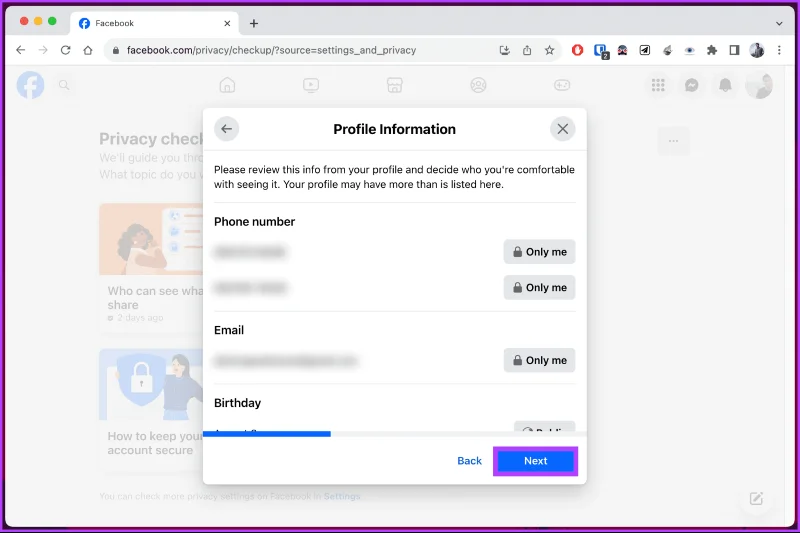Viewport: 800px width, 533px height.
Task: Bookmark this page with the star icon
Action: pyautogui.click(x=549, y=50)
